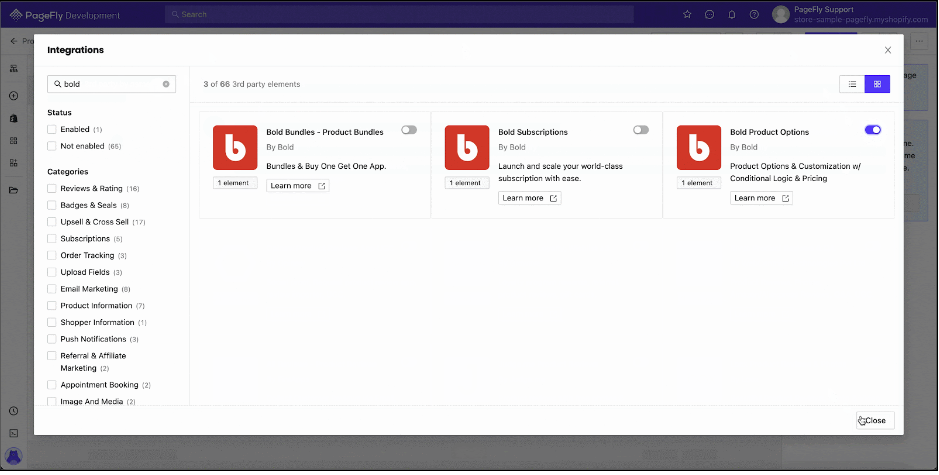This screenshot has height=475, width=939.
Task: Click the Bold Subscriptions title
Action: point(533,132)
